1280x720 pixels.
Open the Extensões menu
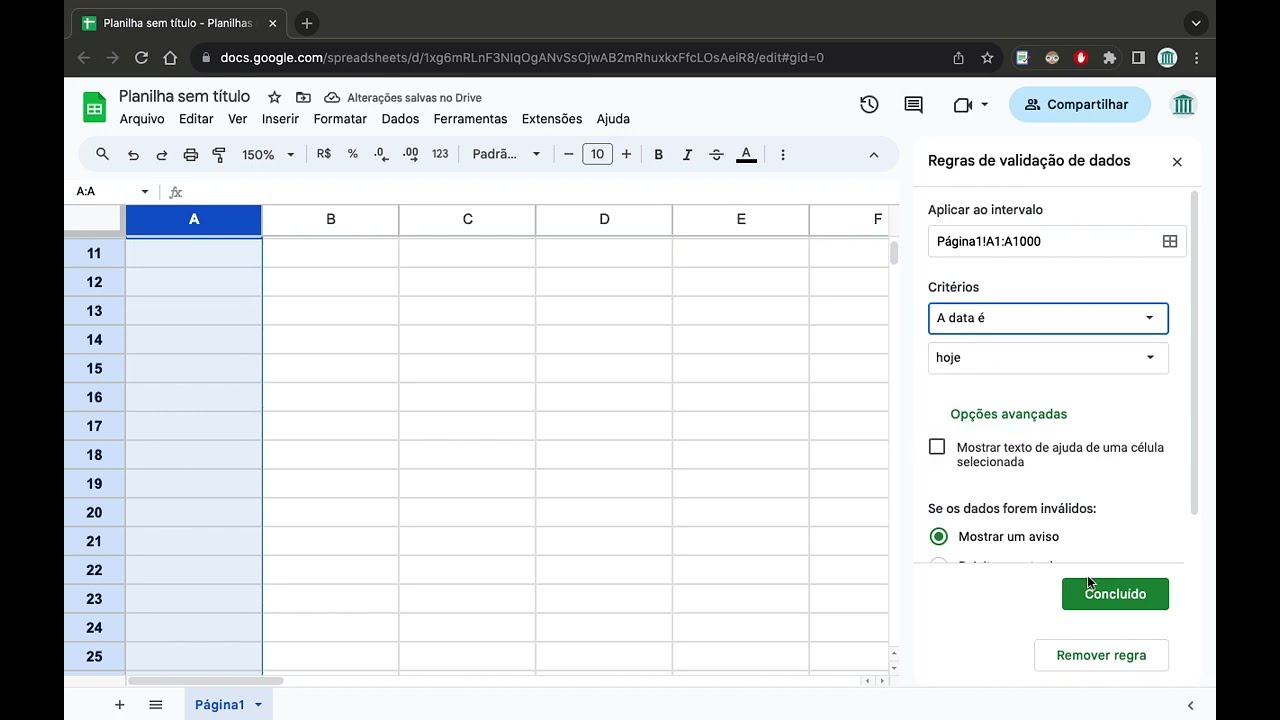[x=552, y=119]
